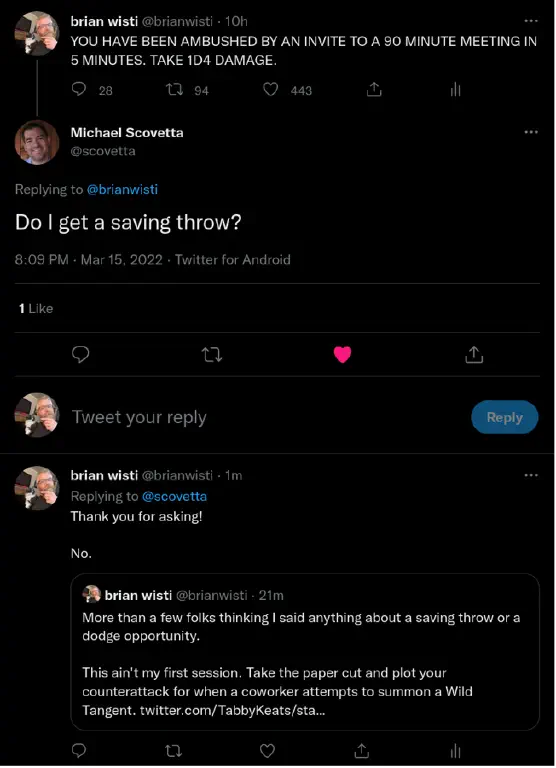The image size is (556, 768).
Task: Focus the Tweet your reply field
Action: click(x=265, y=417)
